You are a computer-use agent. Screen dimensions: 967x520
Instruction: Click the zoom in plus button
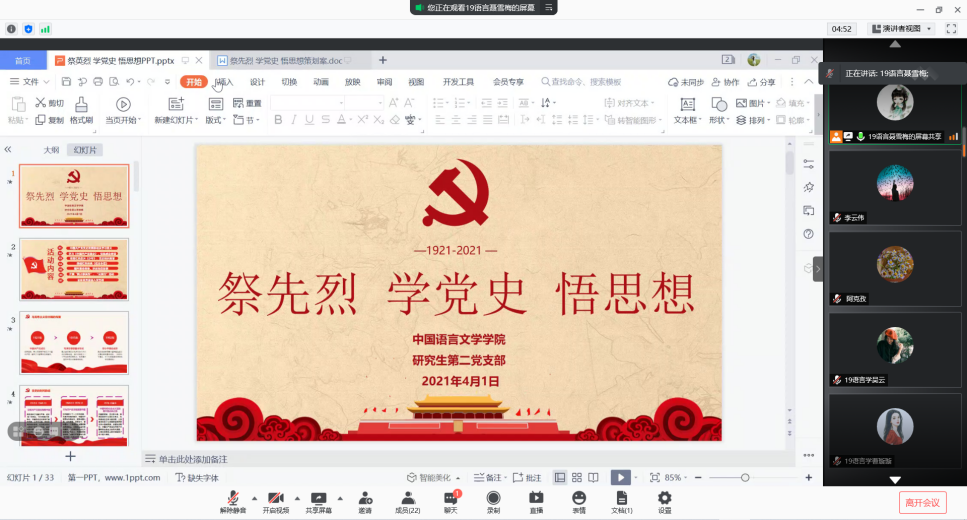(809, 477)
